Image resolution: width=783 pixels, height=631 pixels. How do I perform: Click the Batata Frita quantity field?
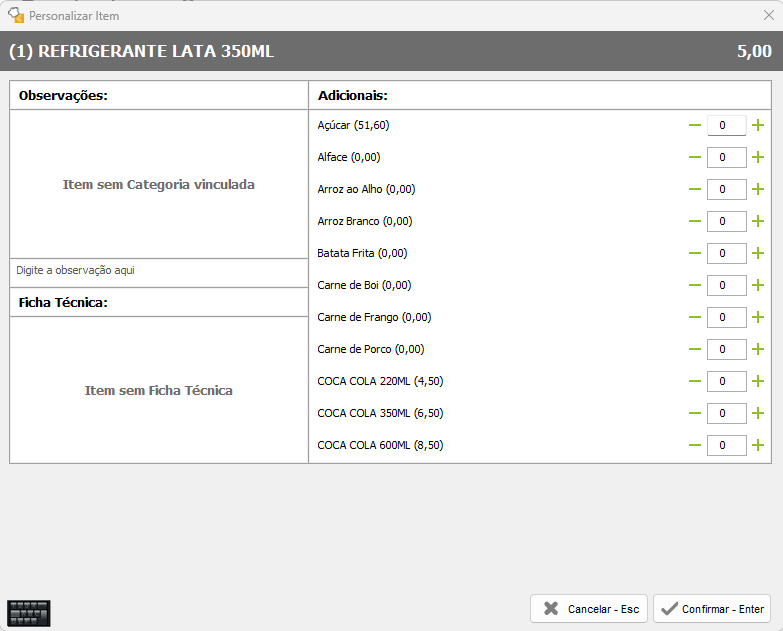click(726, 253)
